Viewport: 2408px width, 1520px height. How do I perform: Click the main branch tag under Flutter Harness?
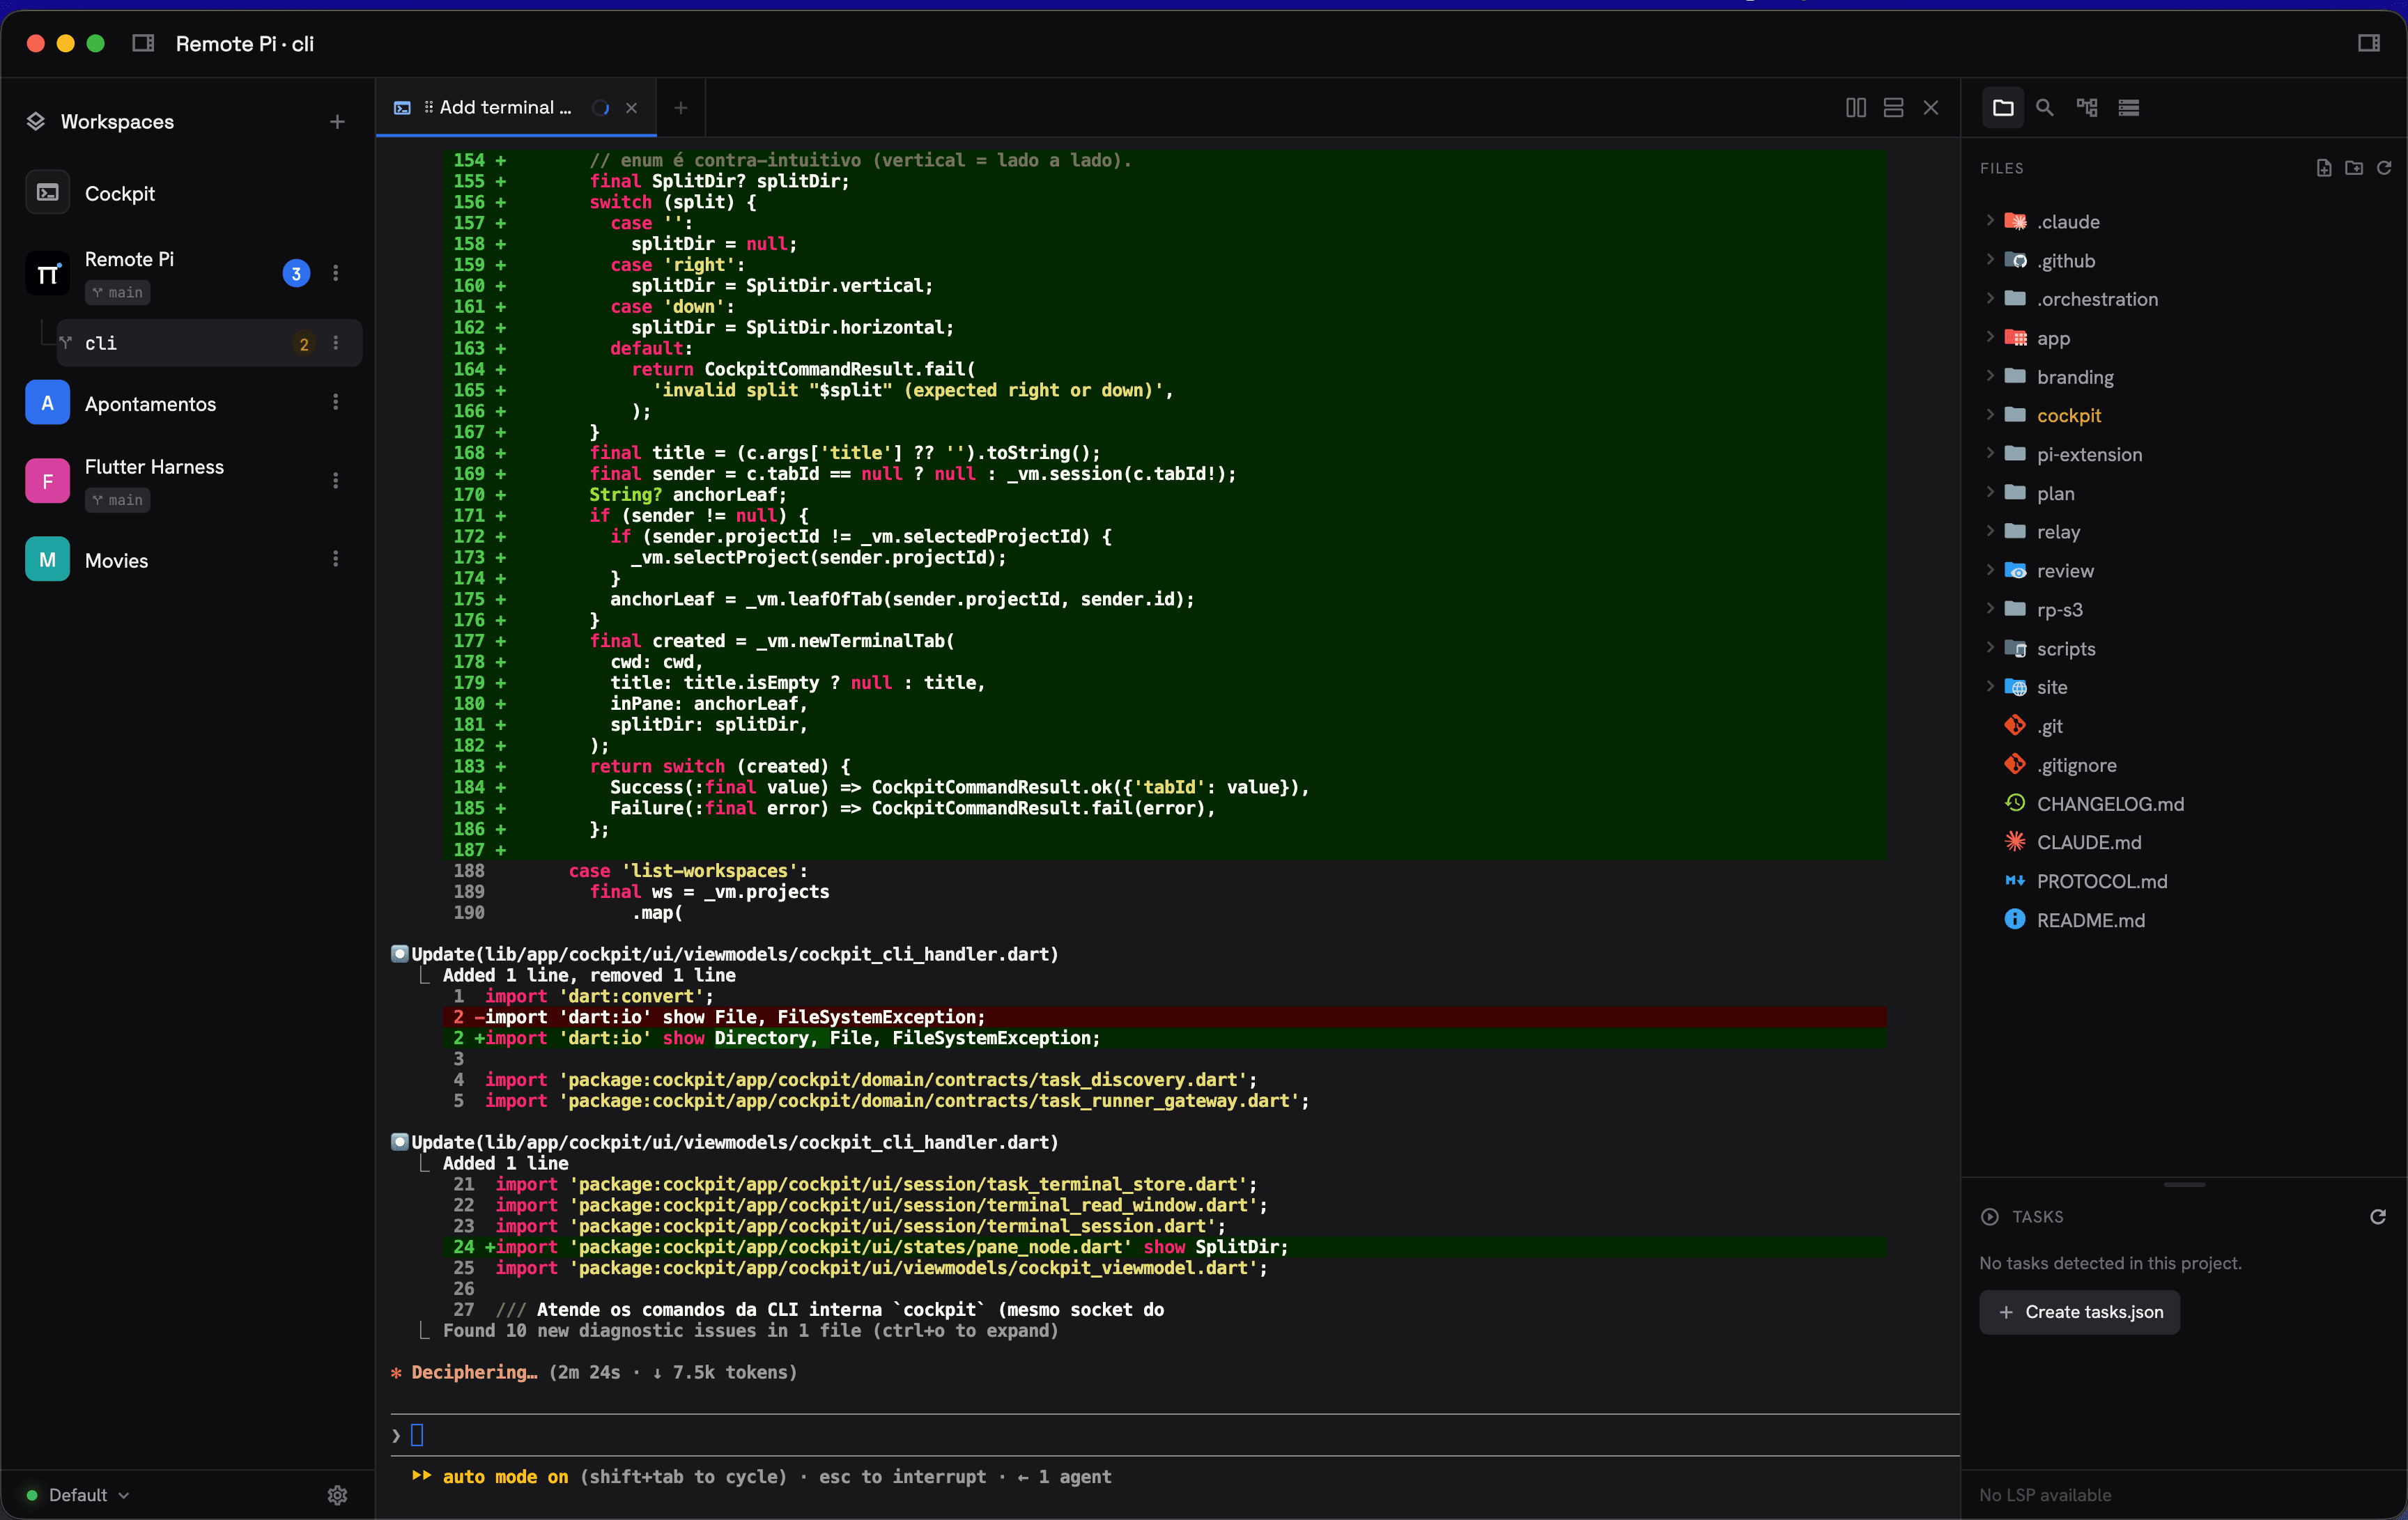pos(118,500)
